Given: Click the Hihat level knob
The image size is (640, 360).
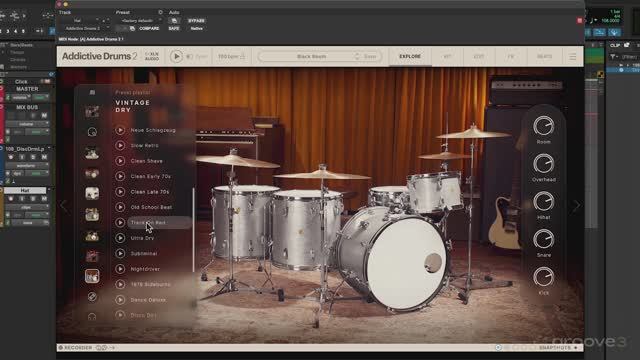Looking at the screenshot, I should 544,202.
